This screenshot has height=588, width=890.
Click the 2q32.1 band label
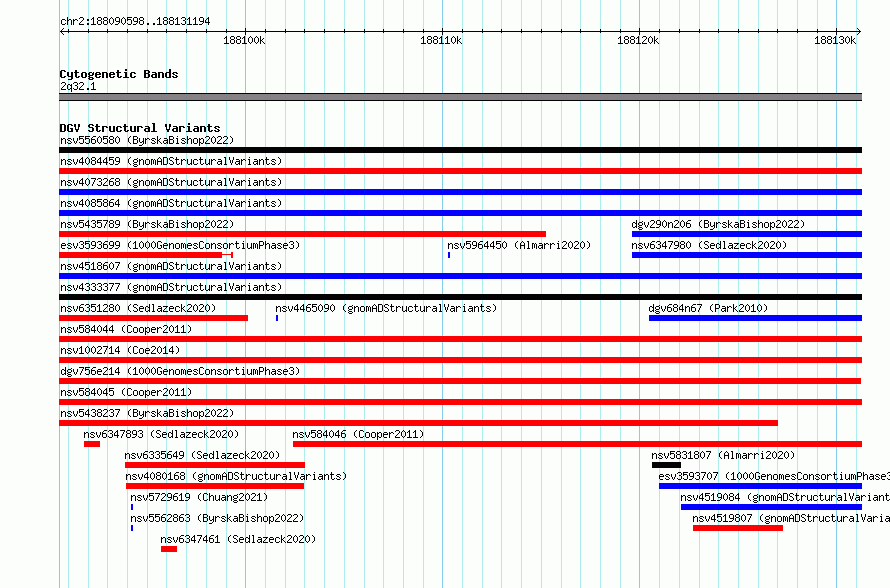[78, 86]
